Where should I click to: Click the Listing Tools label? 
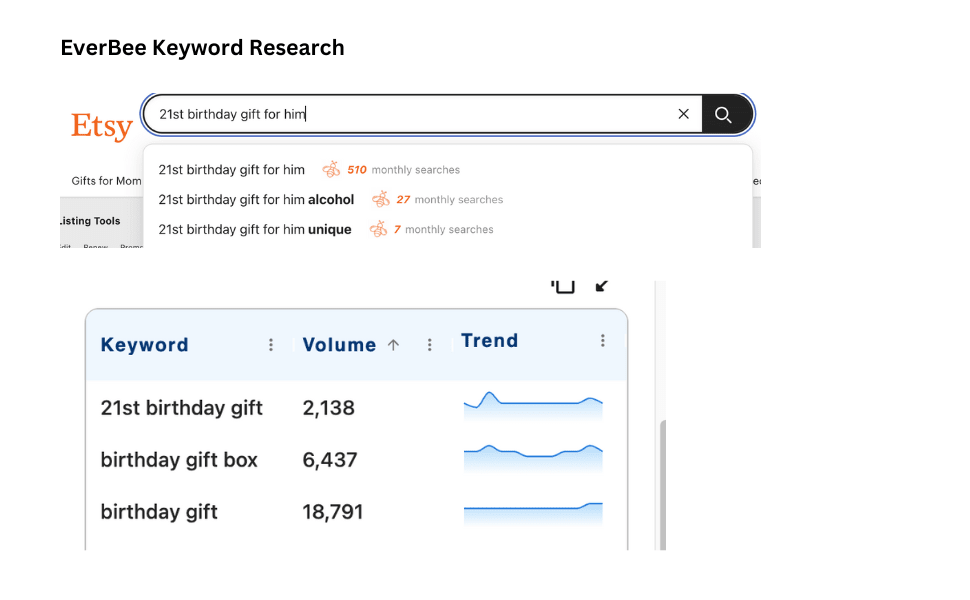(90, 221)
